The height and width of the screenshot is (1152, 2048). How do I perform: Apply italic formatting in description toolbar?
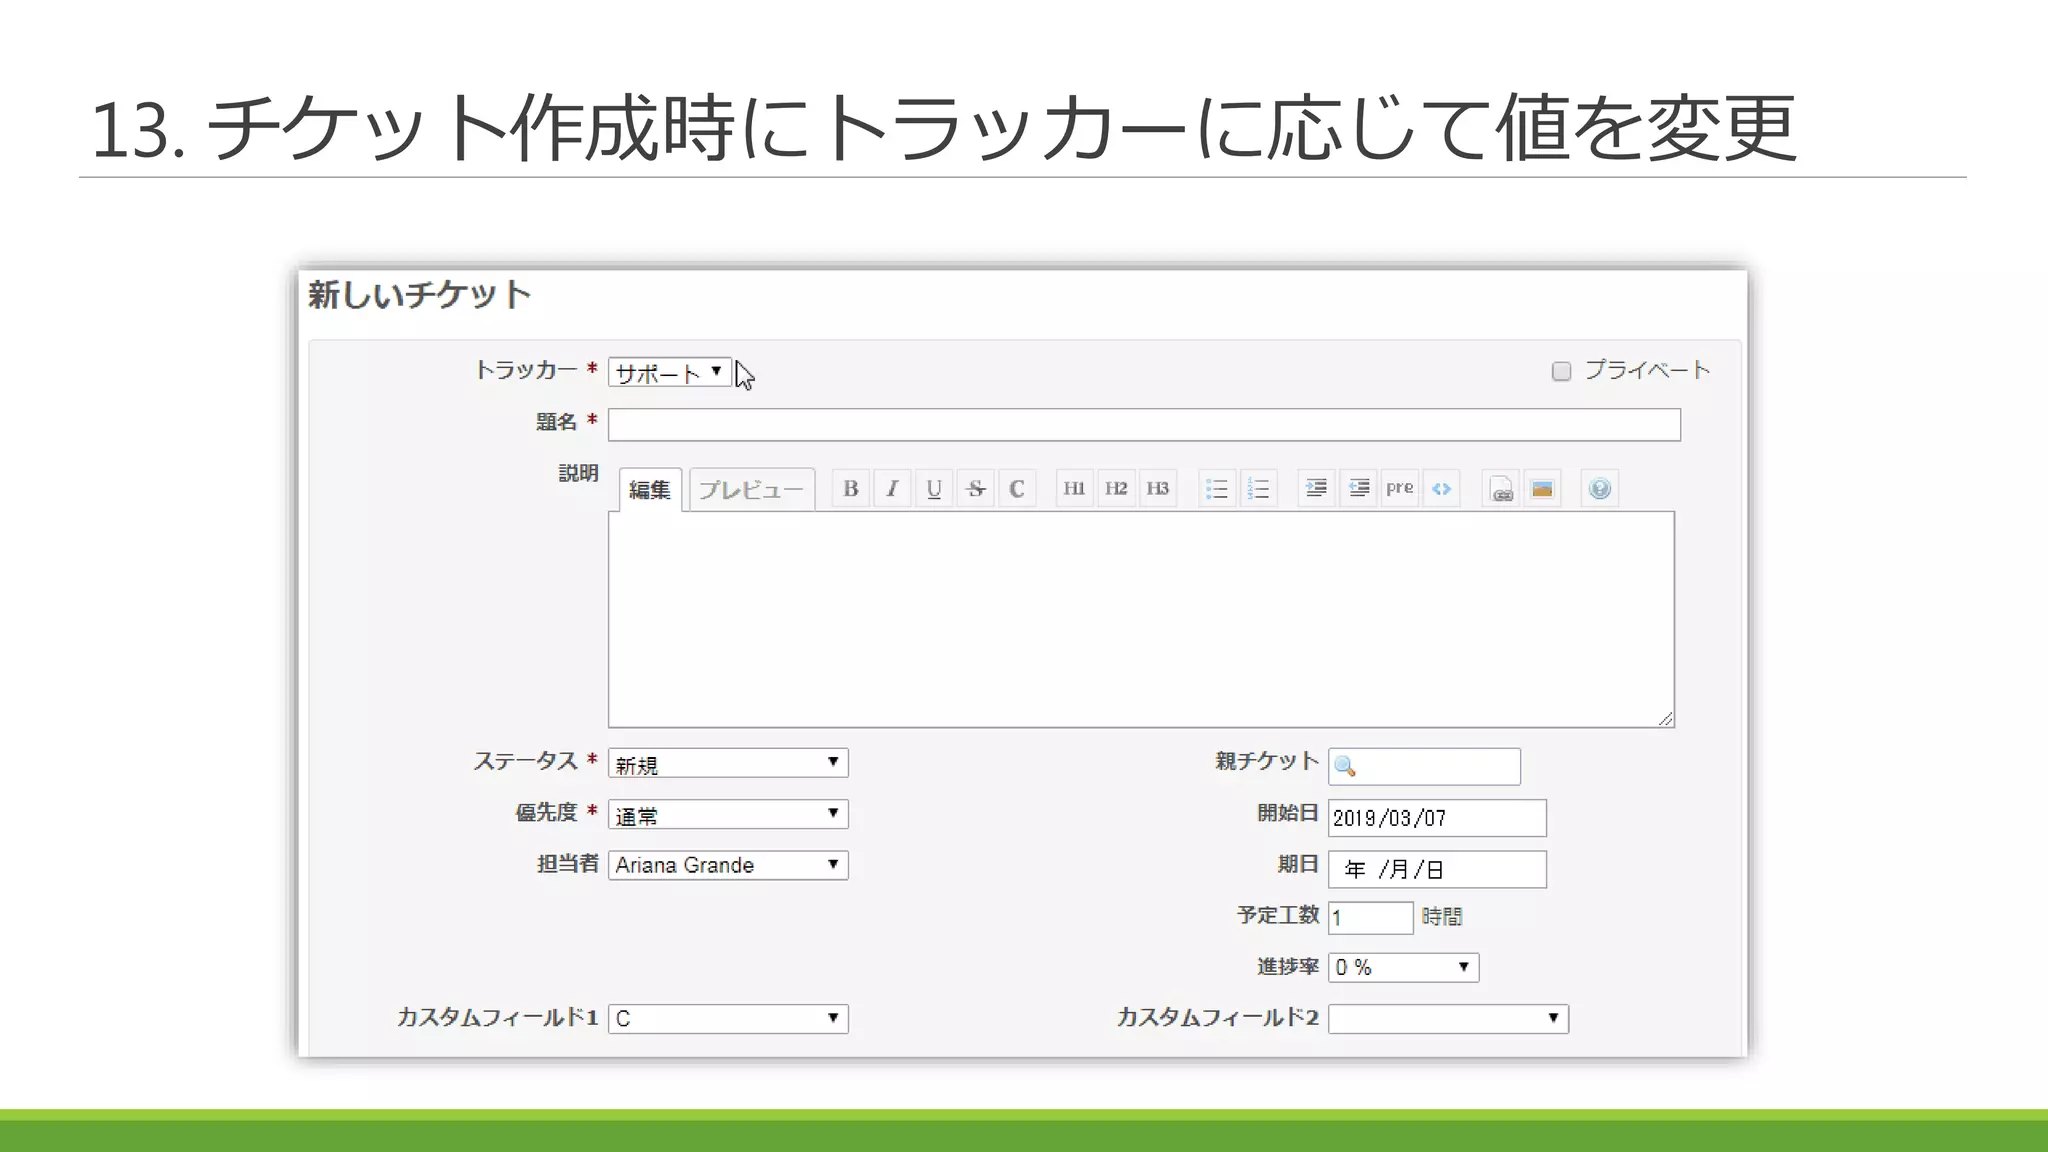[892, 489]
